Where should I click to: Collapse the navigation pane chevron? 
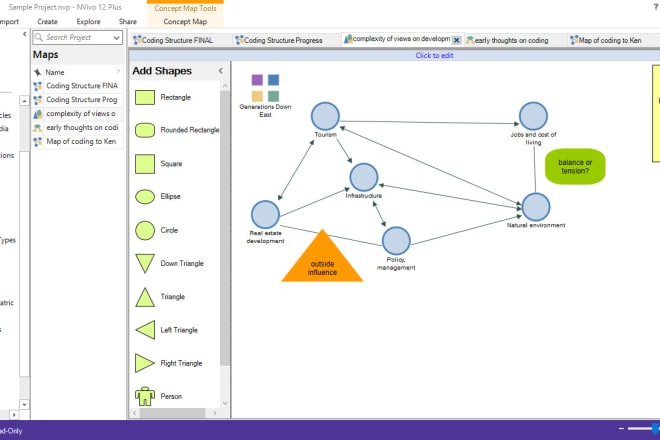(x=24, y=34)
